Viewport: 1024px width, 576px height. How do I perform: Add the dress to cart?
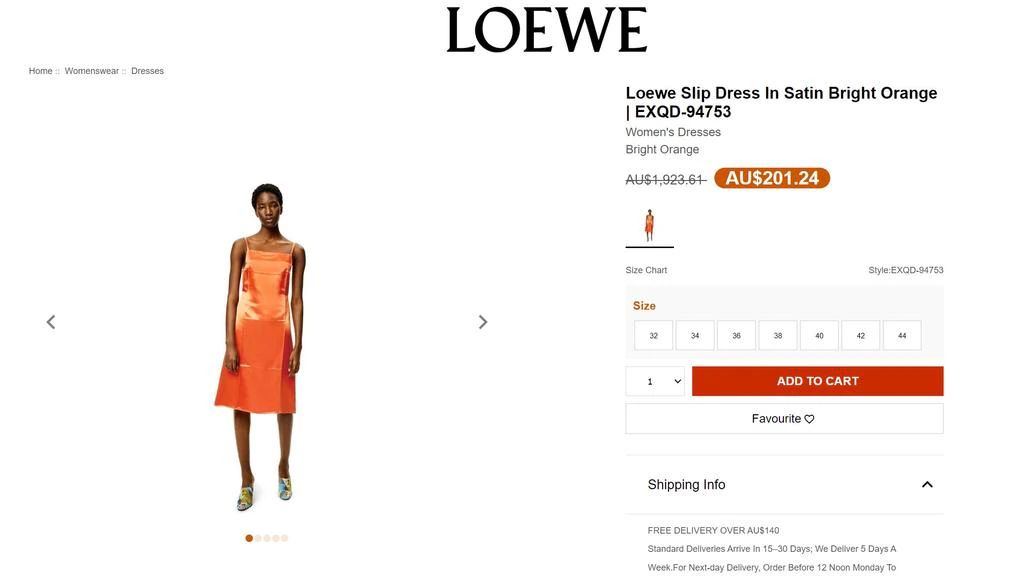click(x=818, y=381)
